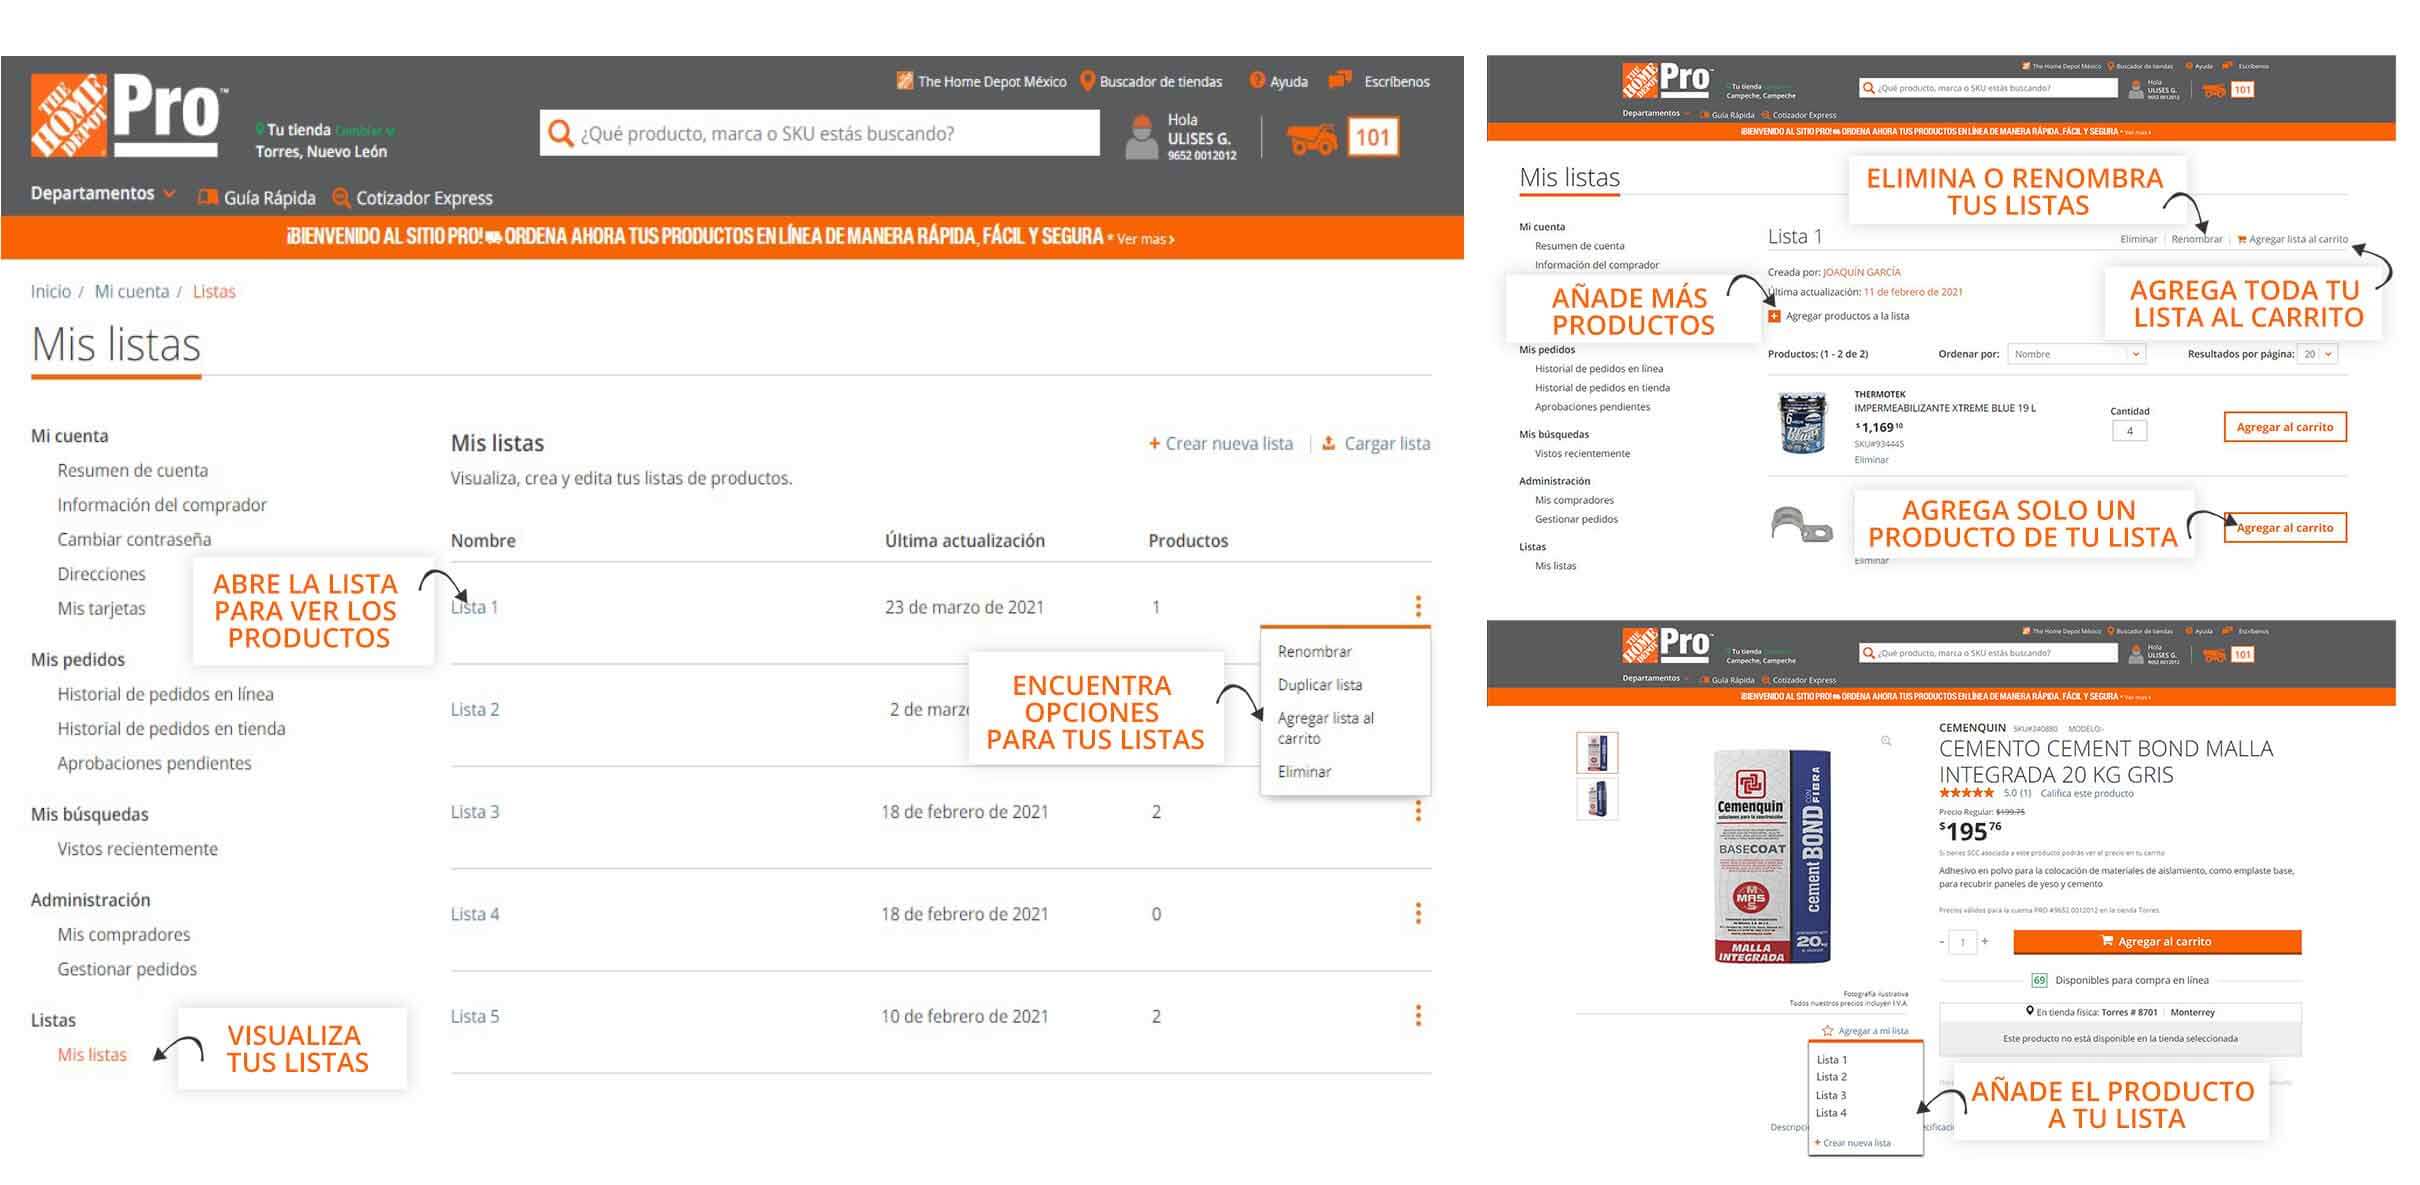The width and height of the screenshot is (2420, 1185).
Task: Click the Guía Rápida book icon
Action: [x=207, y=196]
